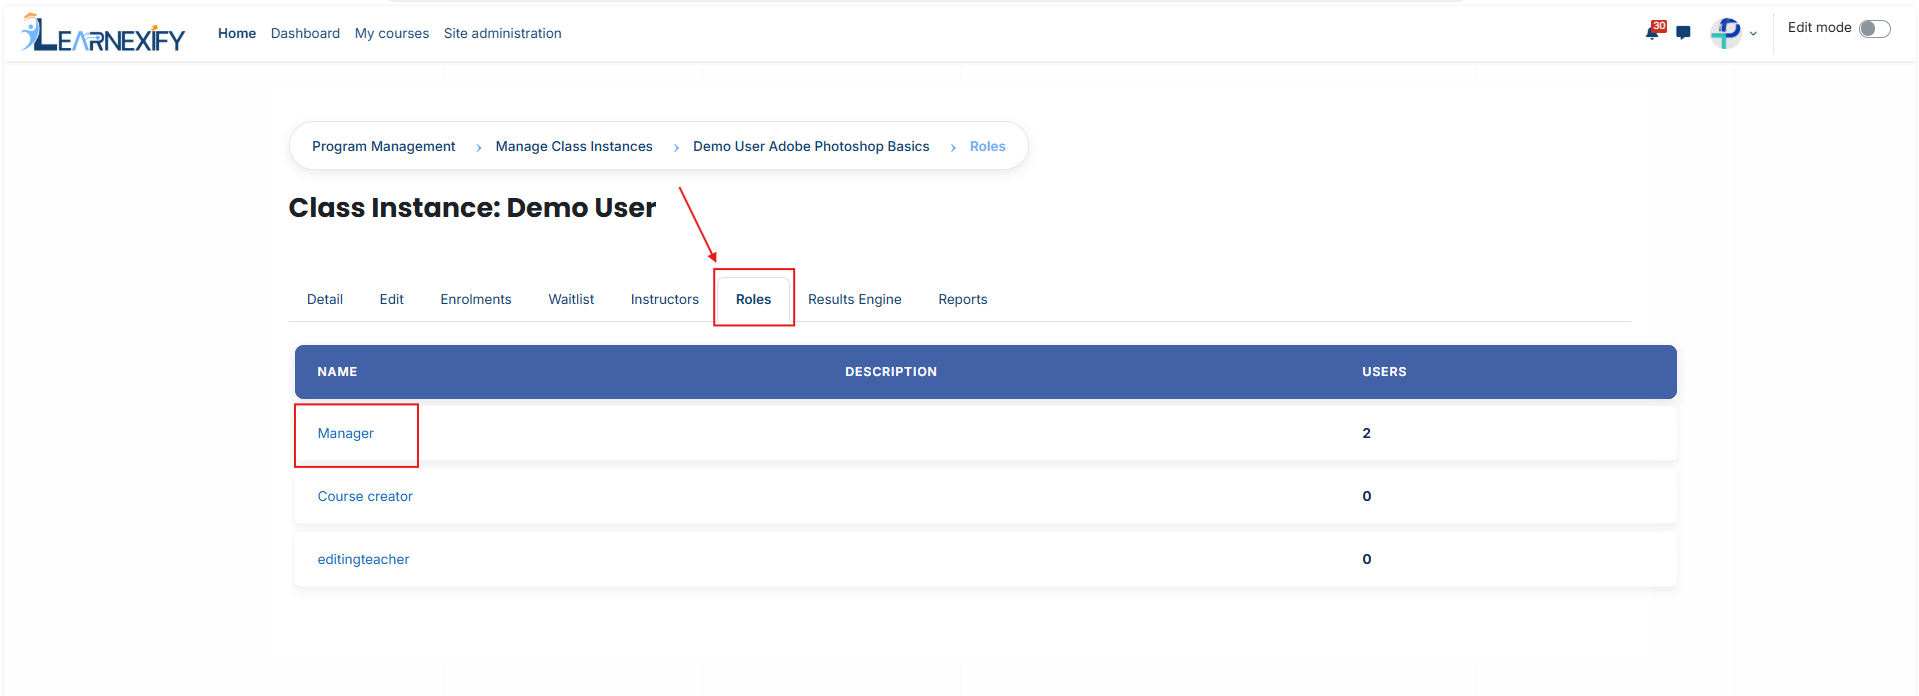Open the Enrolments tab
The image size is (1919, 696).
click(x=476, y=299)
